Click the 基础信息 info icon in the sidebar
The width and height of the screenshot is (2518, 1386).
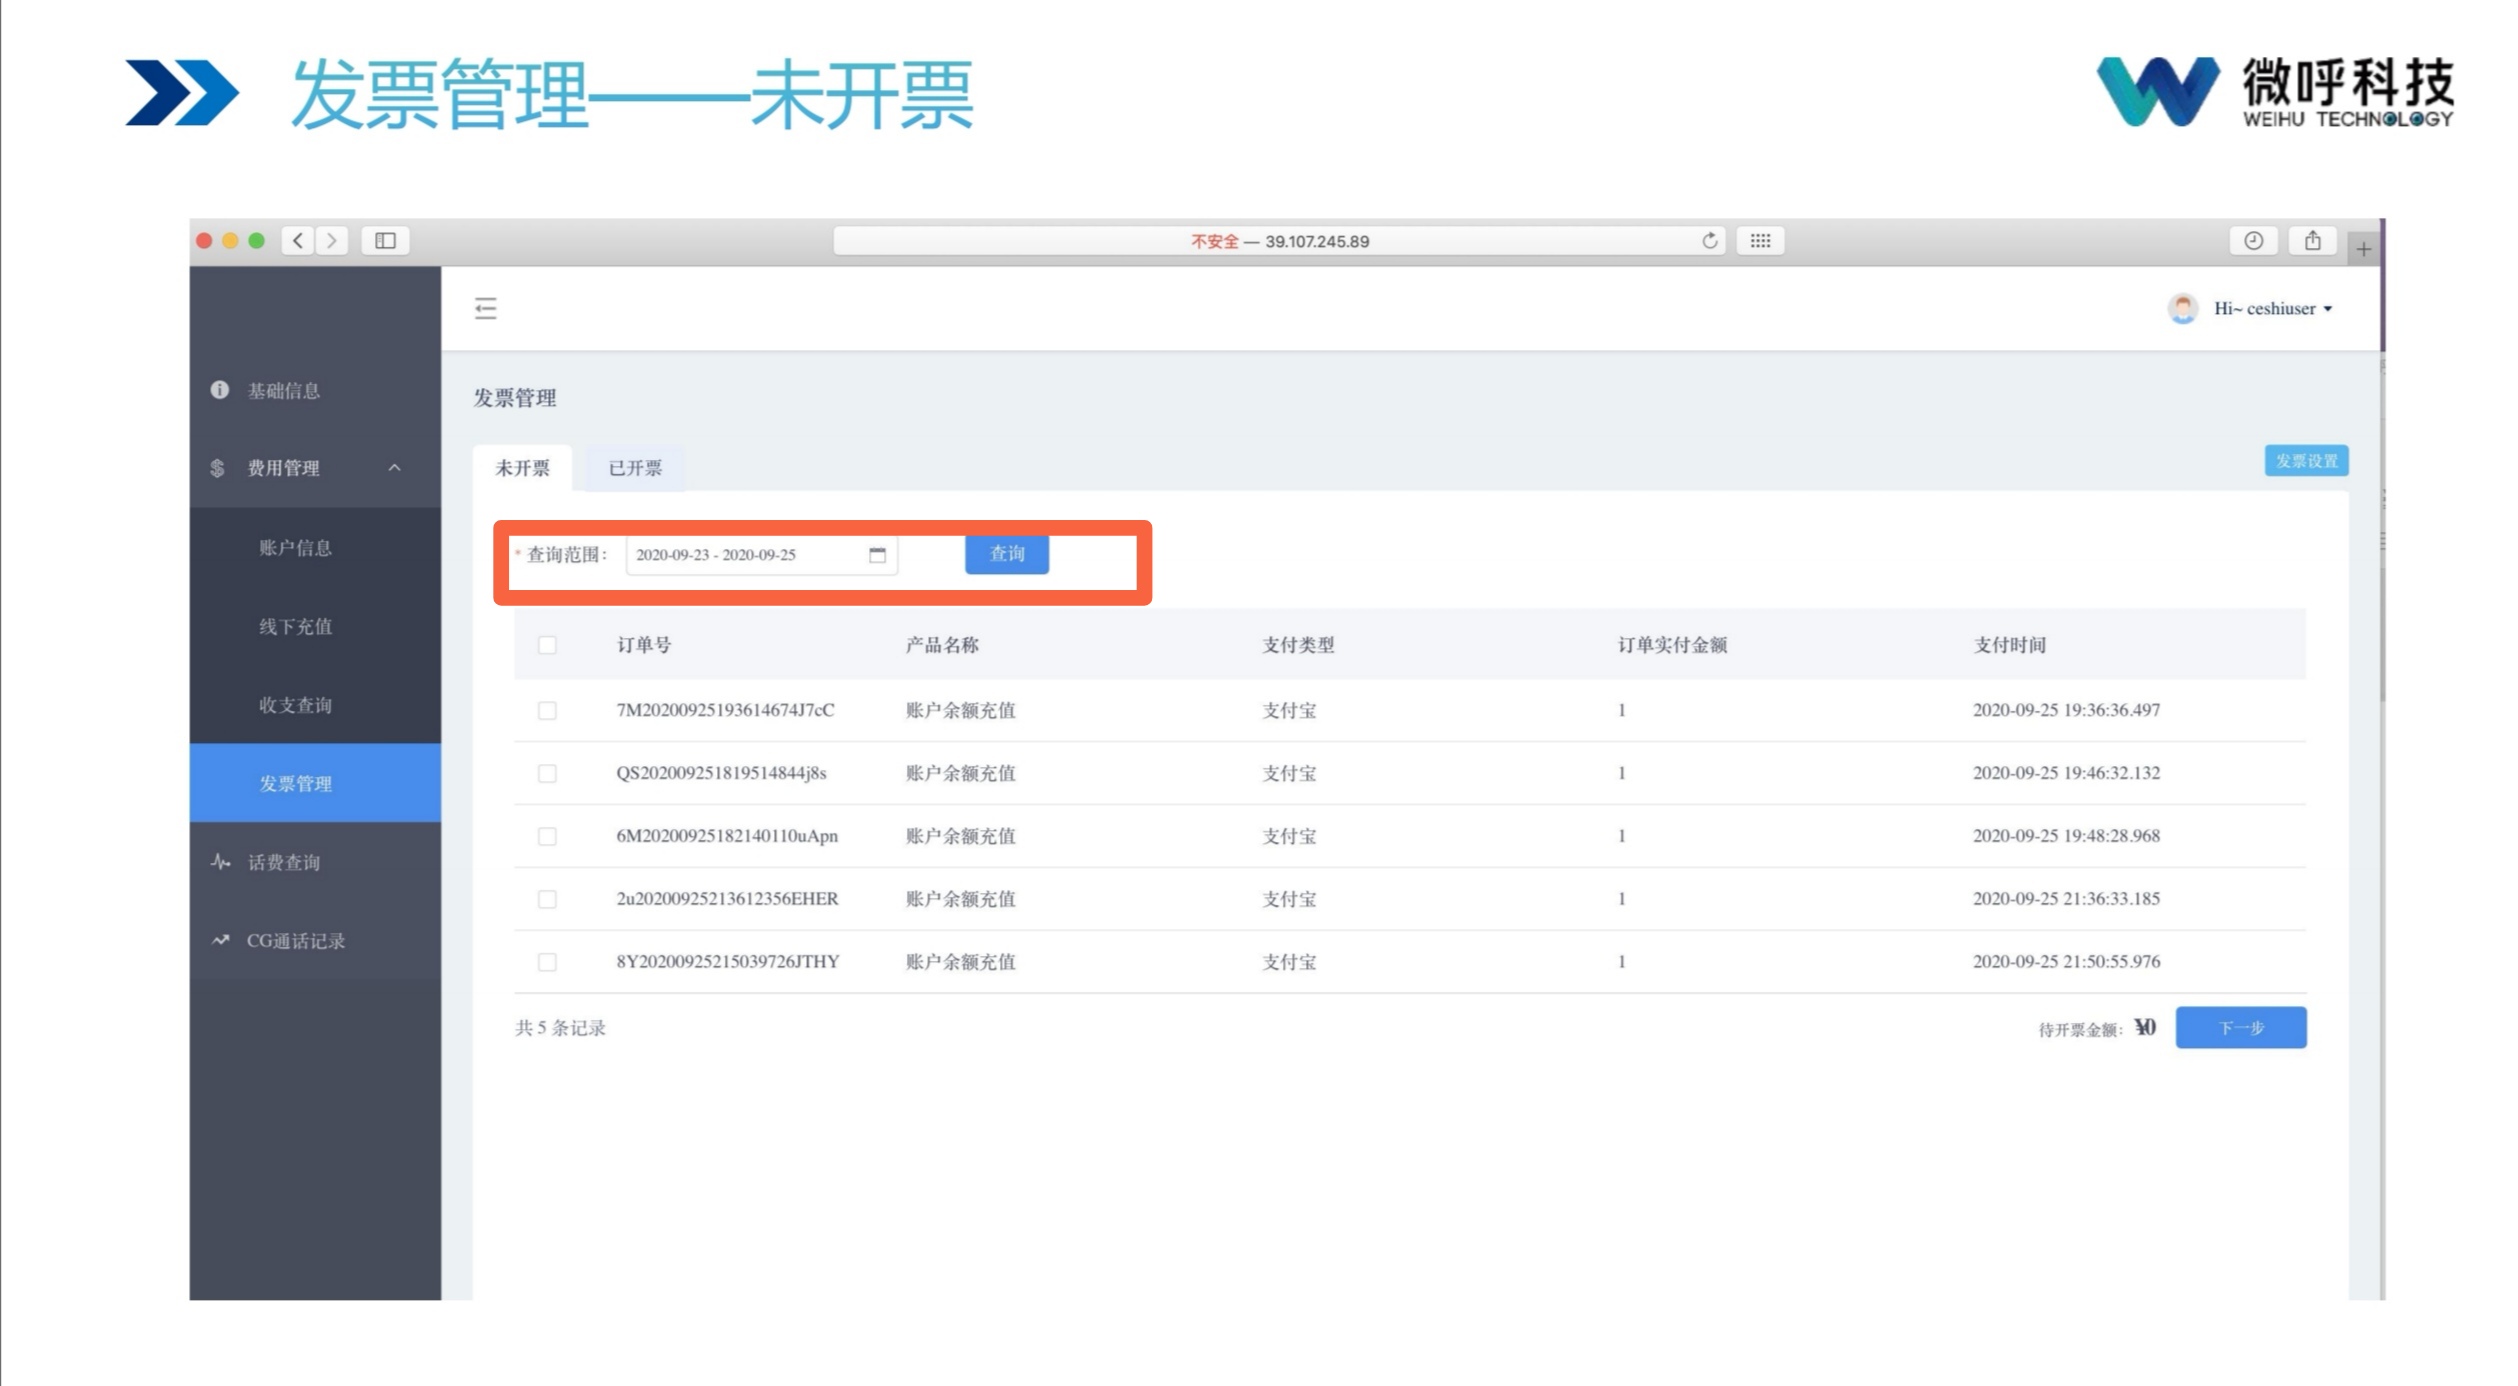[x=220, y=390]
